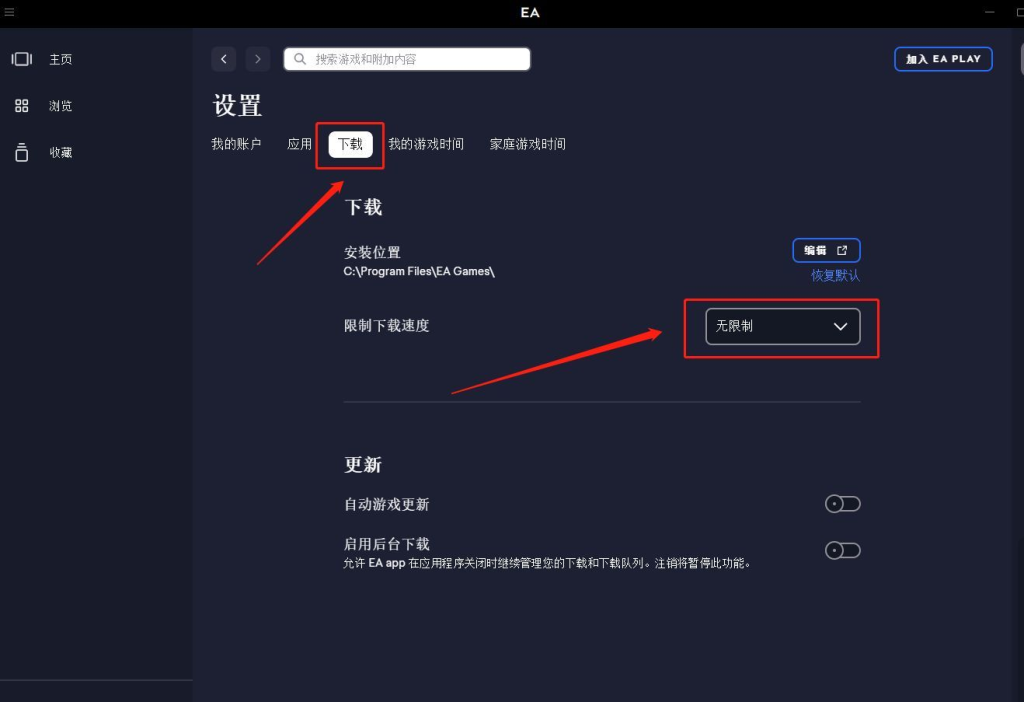Open 收藏 in the sidebar

pos(61,152)
